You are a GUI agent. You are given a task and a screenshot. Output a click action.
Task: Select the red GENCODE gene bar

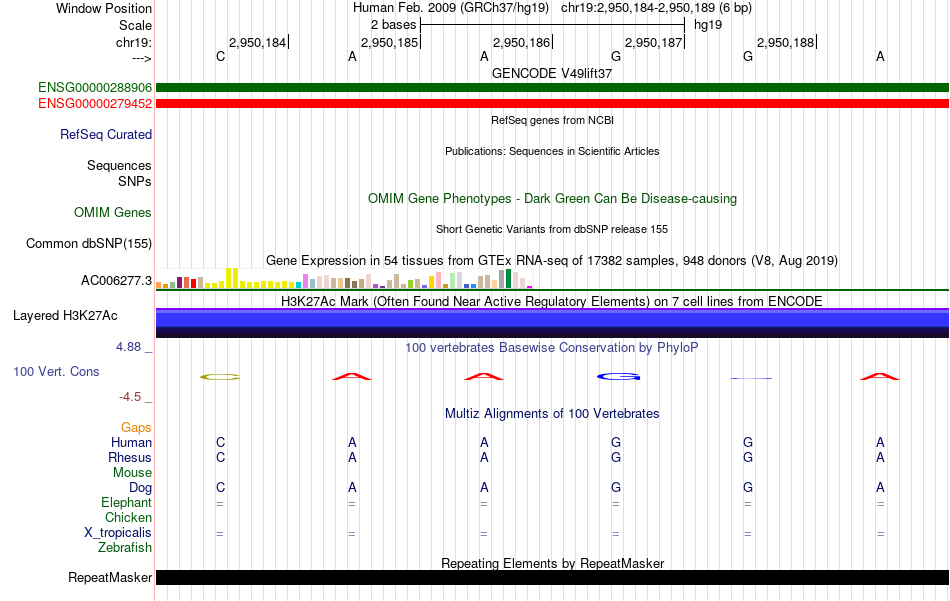tap(552, 104)
